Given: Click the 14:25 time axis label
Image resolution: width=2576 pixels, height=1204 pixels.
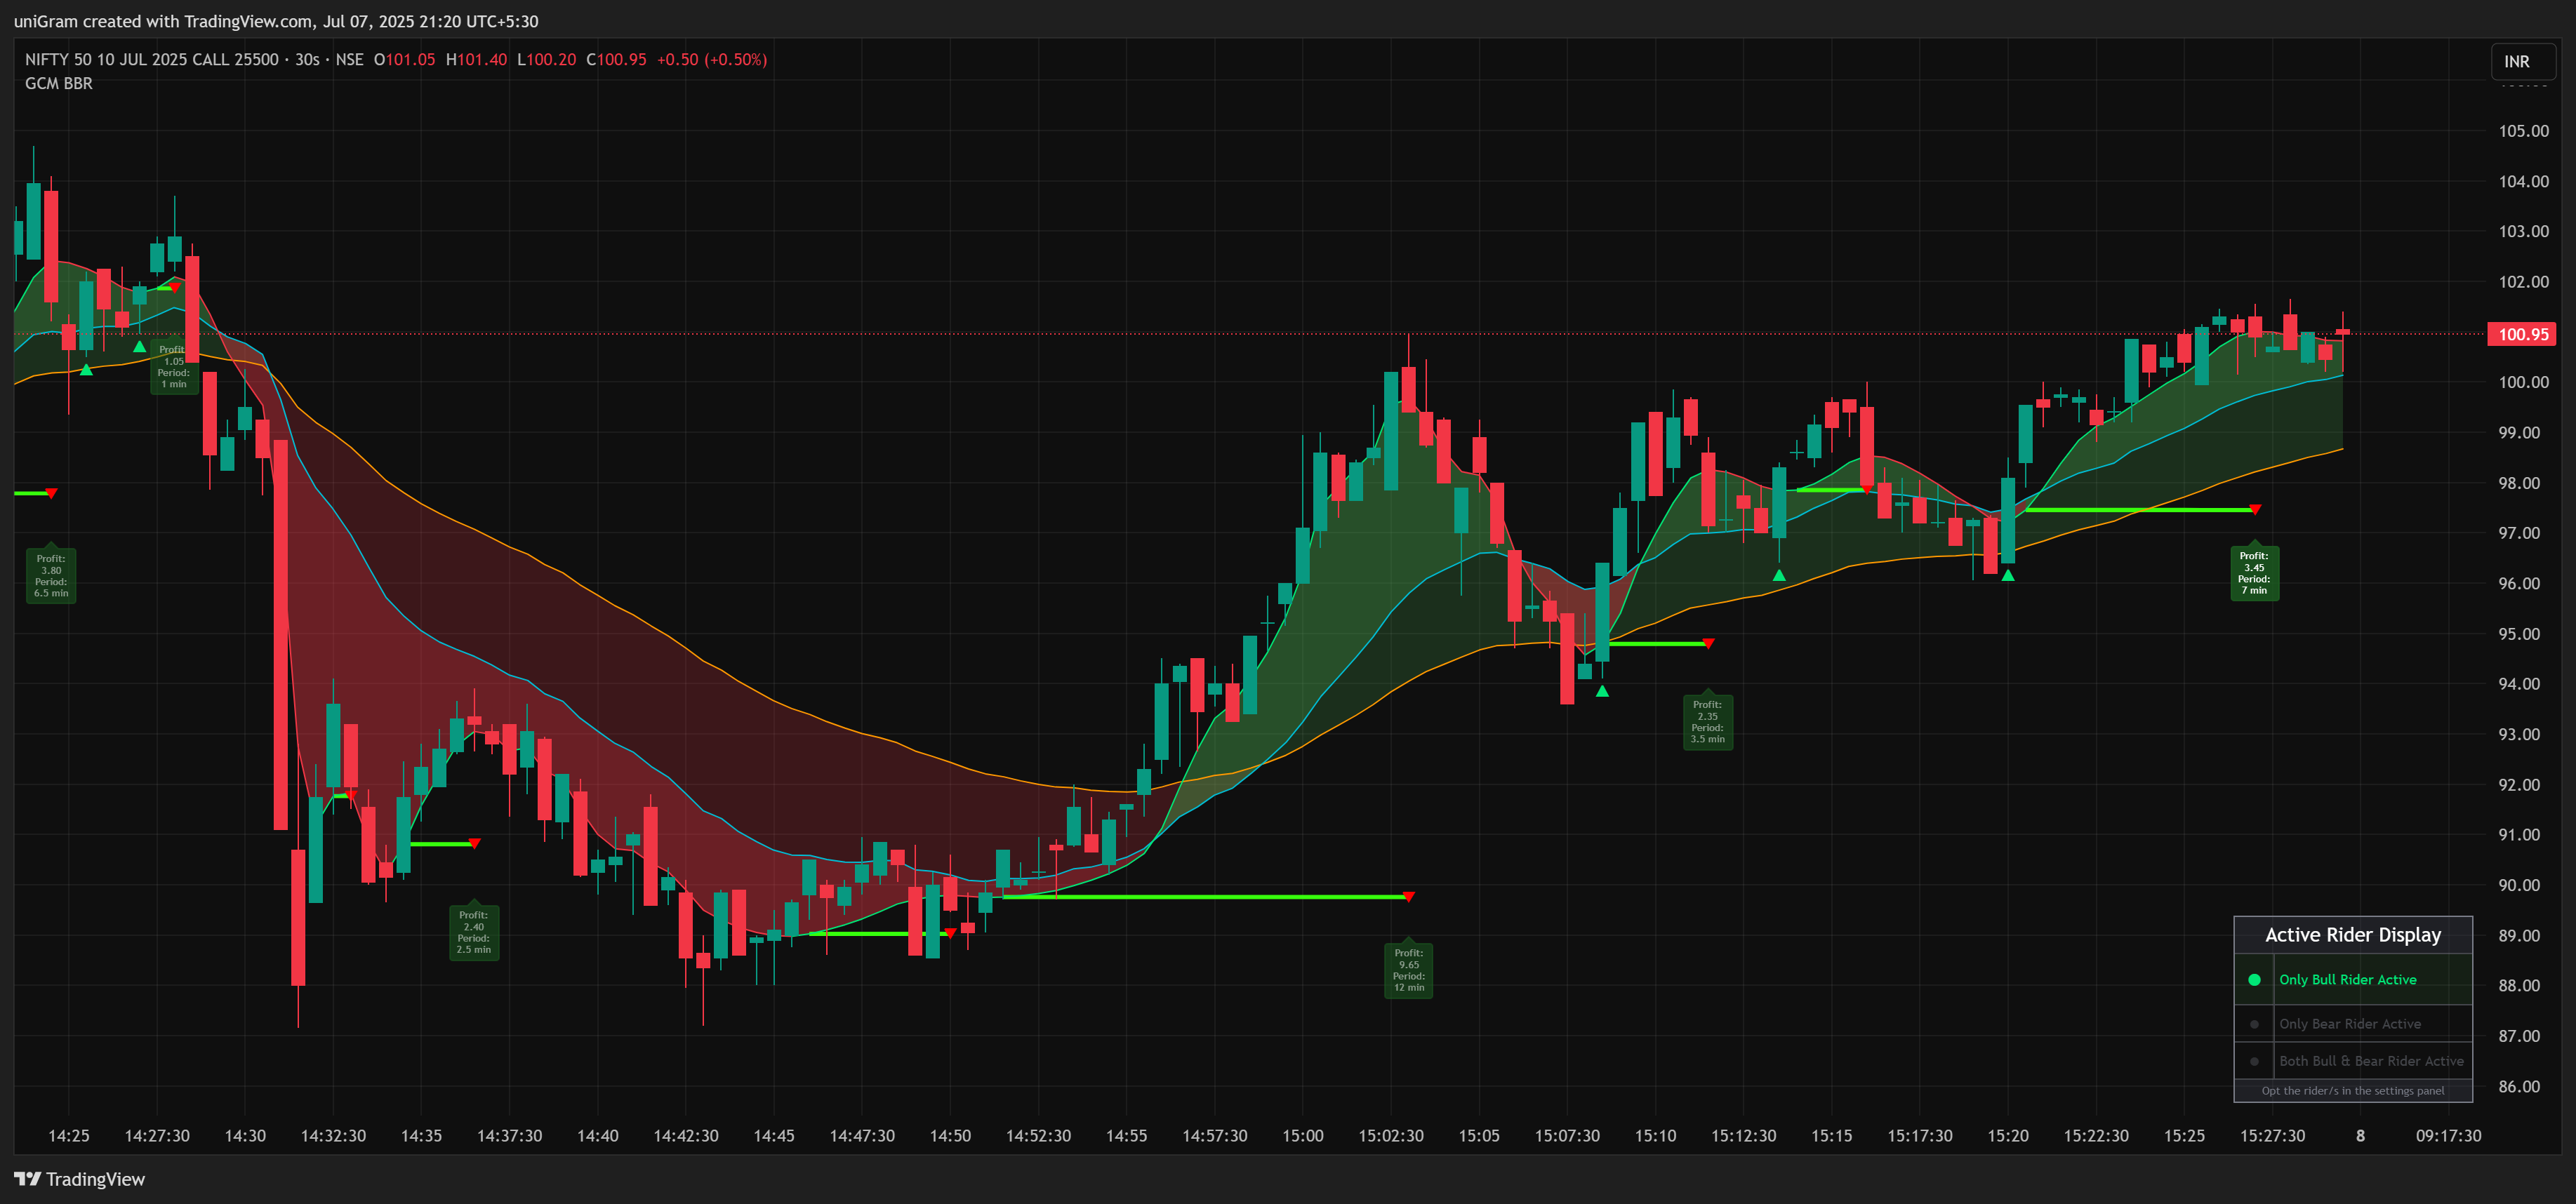Looking at the screenshot, I should tap(69, 1136).
